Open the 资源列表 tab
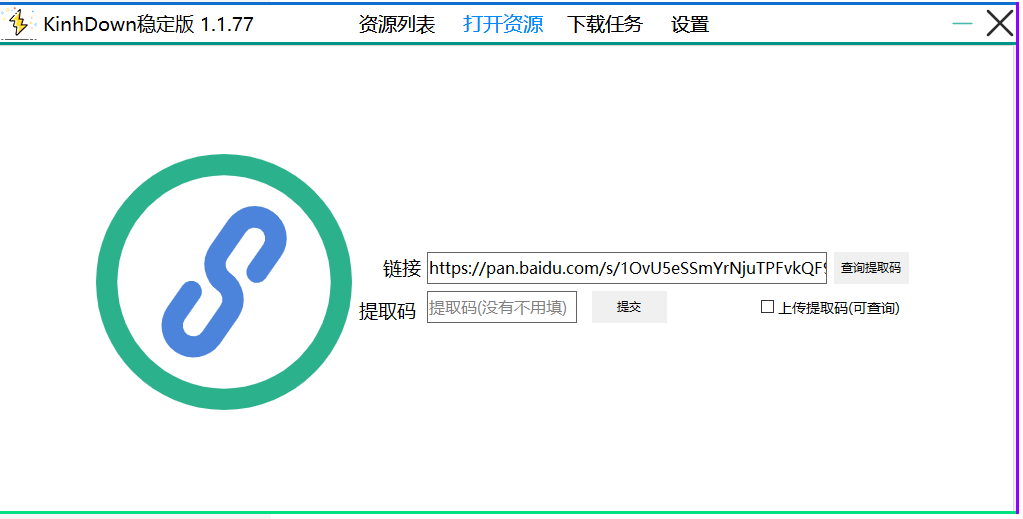The height and width of the screenshot is (519, 1023). pyautogui.click(x=397, y=25)
